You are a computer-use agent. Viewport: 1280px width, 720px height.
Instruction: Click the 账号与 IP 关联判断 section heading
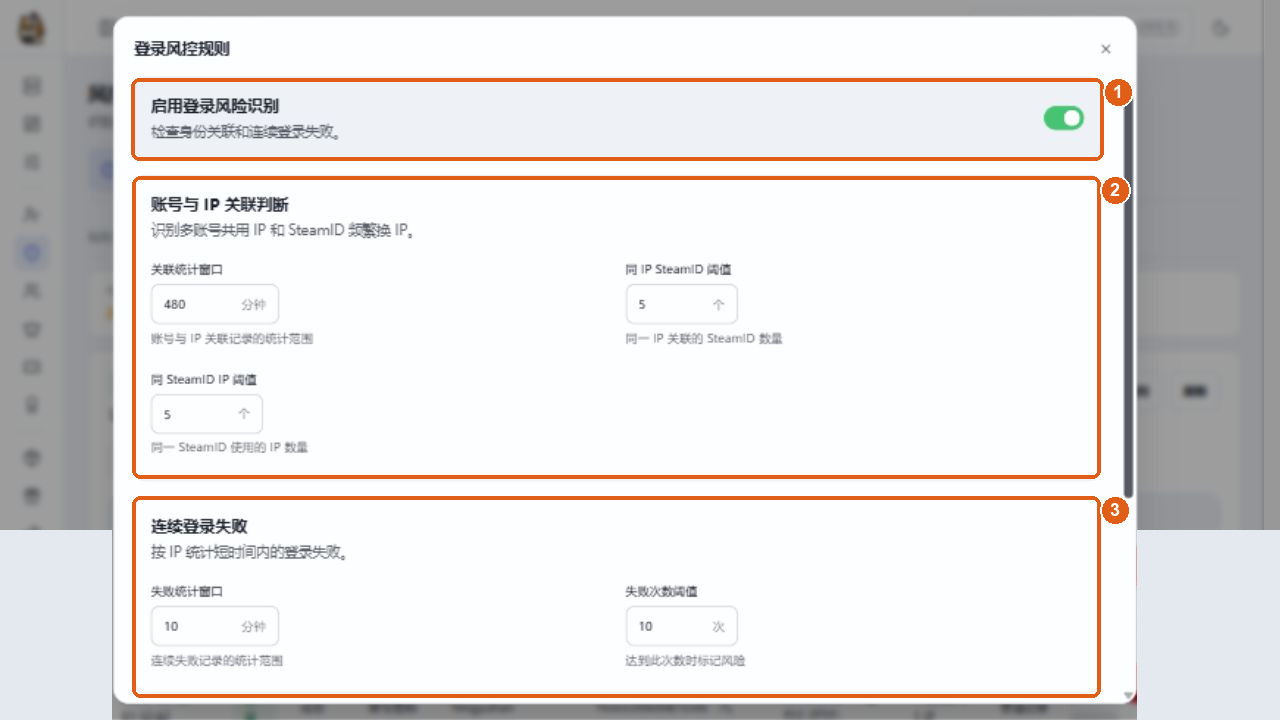220,205
